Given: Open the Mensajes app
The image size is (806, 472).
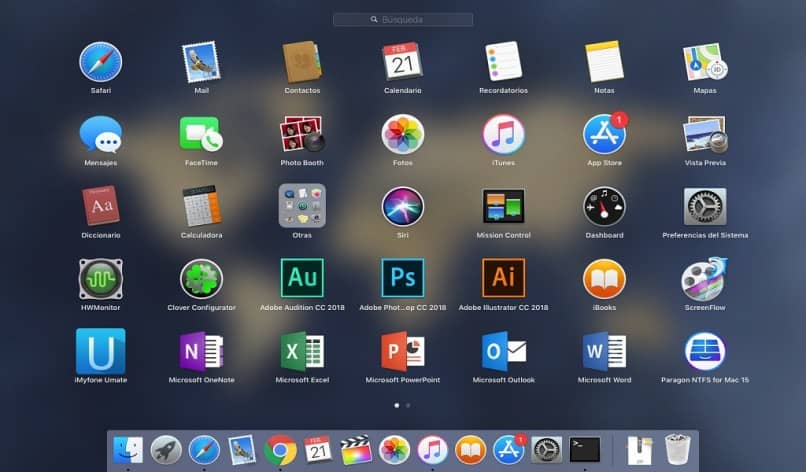Looking at the screenshot, I should (x=101, y=135).
